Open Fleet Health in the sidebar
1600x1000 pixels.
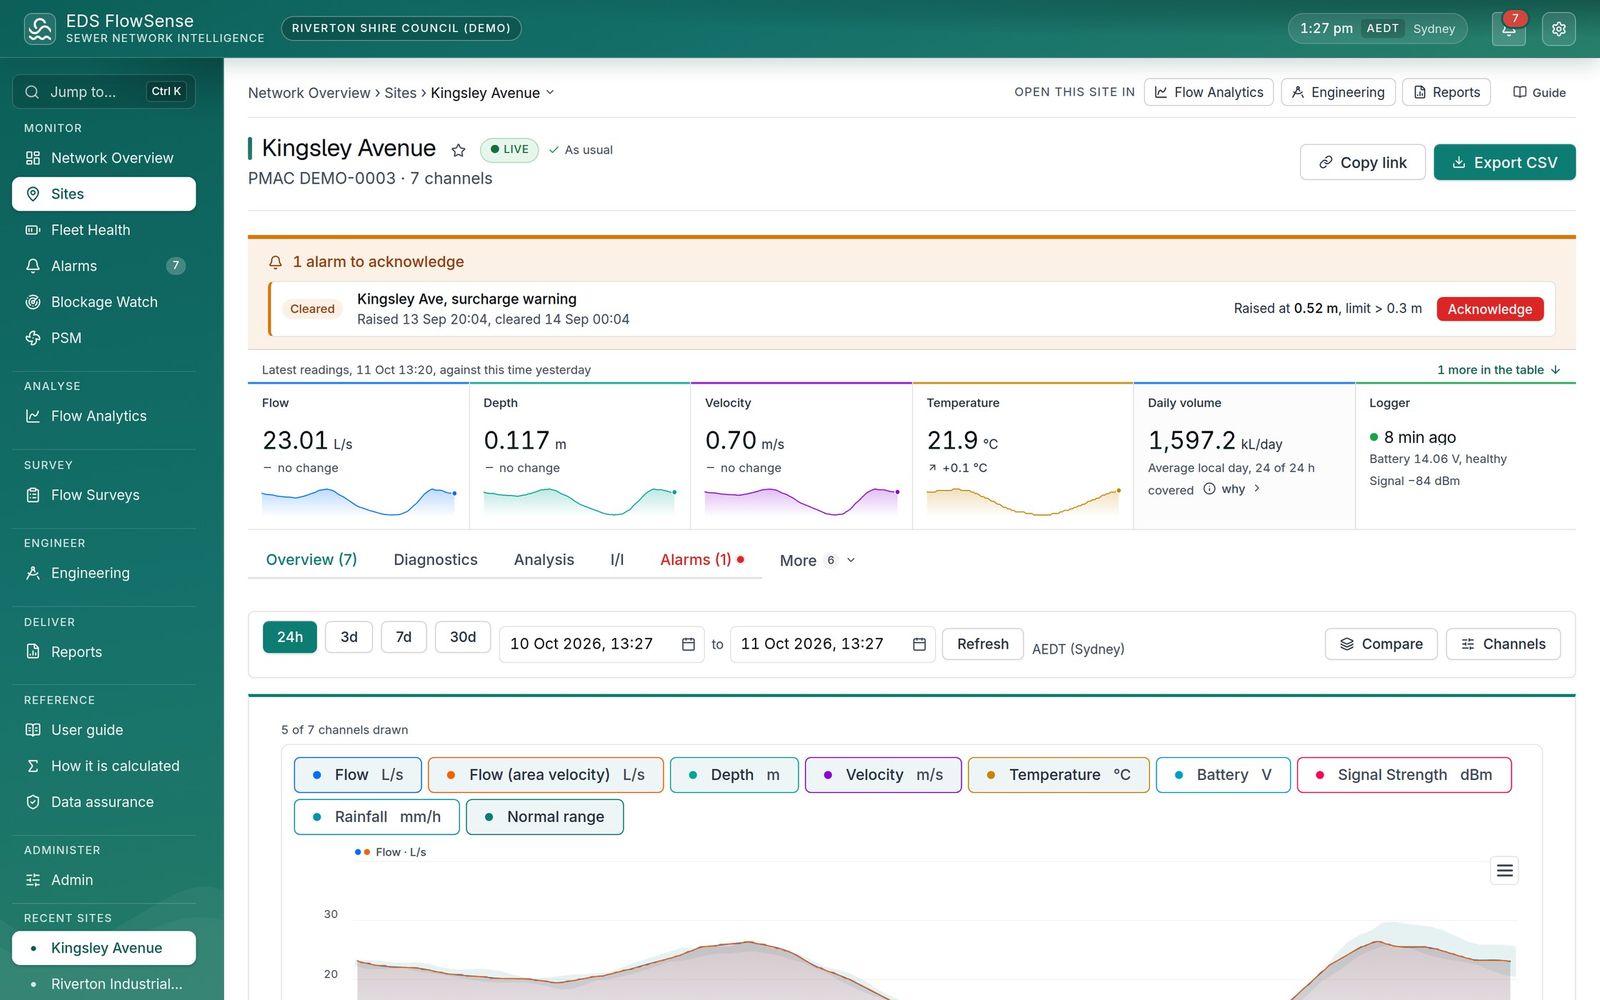pyautogui.click(x=104, y=230)
